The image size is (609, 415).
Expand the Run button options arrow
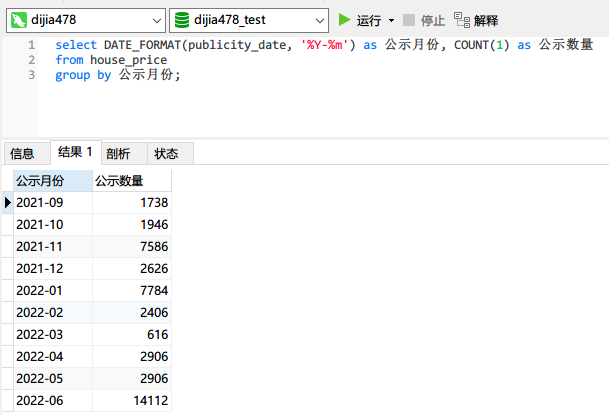pos(391,20)
